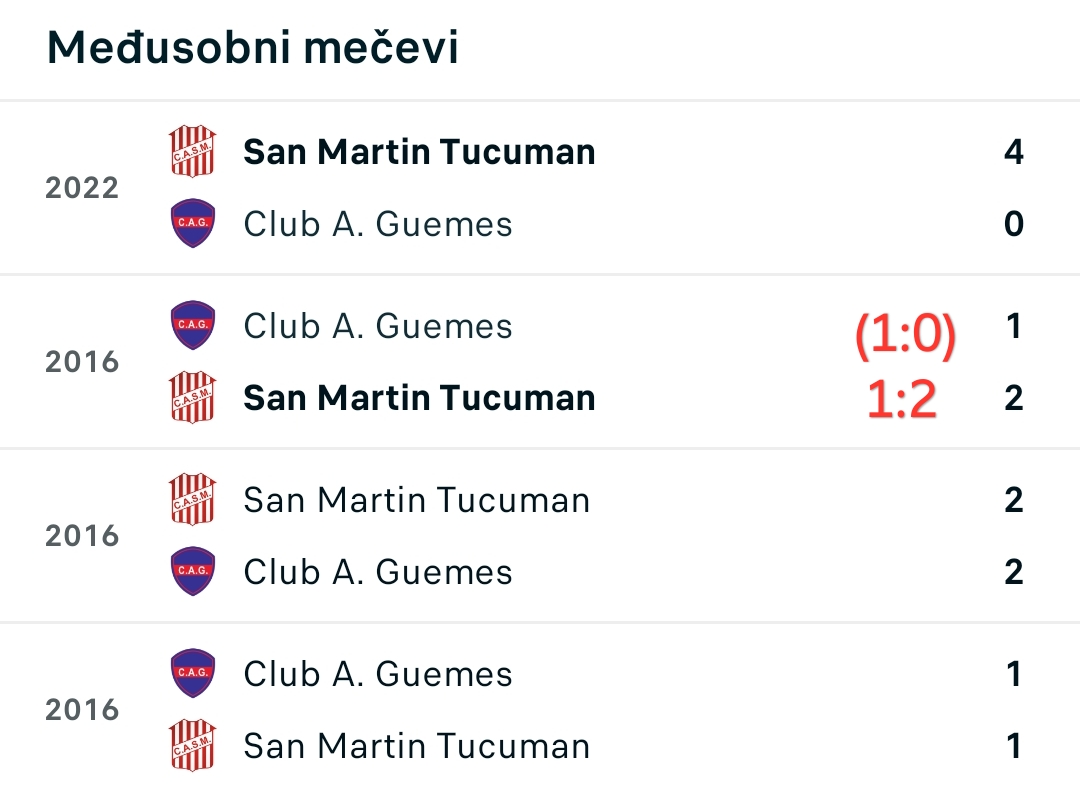Click San Martin crest in 2-2 draw match
The width and height of the screenshot is (1080, 793).
193,500
